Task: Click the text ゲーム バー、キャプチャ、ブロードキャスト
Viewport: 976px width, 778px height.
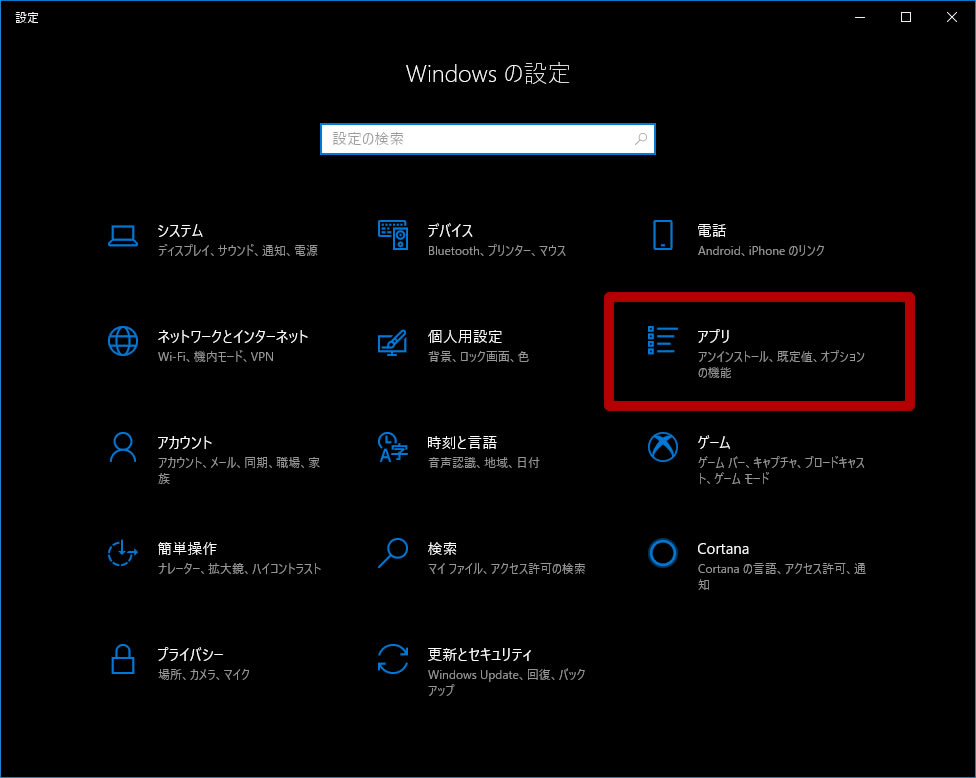Action: pyautogui.click(x=781, y=471)
